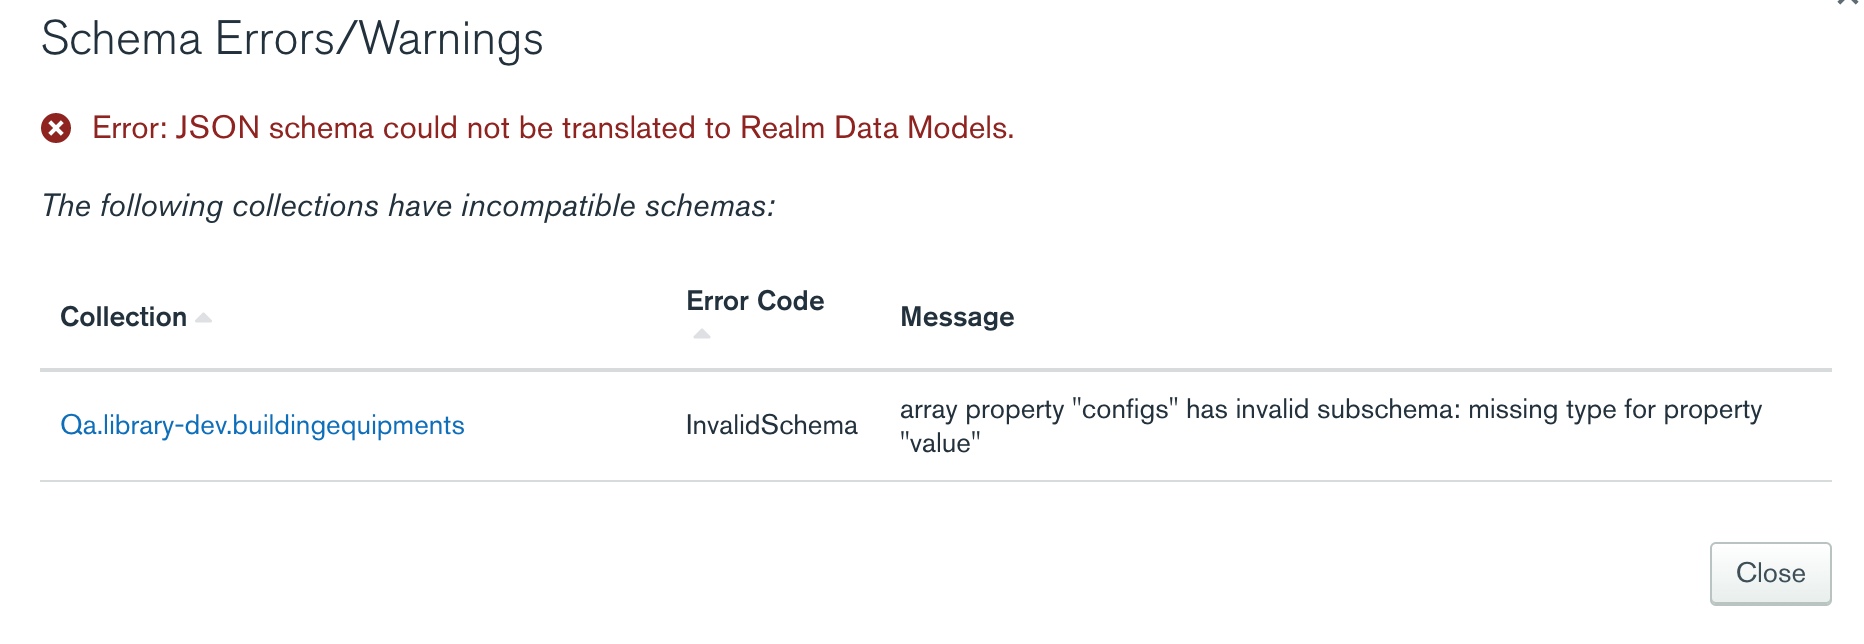
Task: Click the "value" text in the message cell
Action: 940,444
